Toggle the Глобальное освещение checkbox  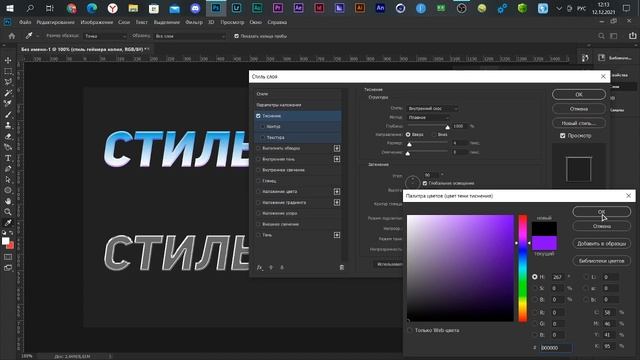(425, 183)
